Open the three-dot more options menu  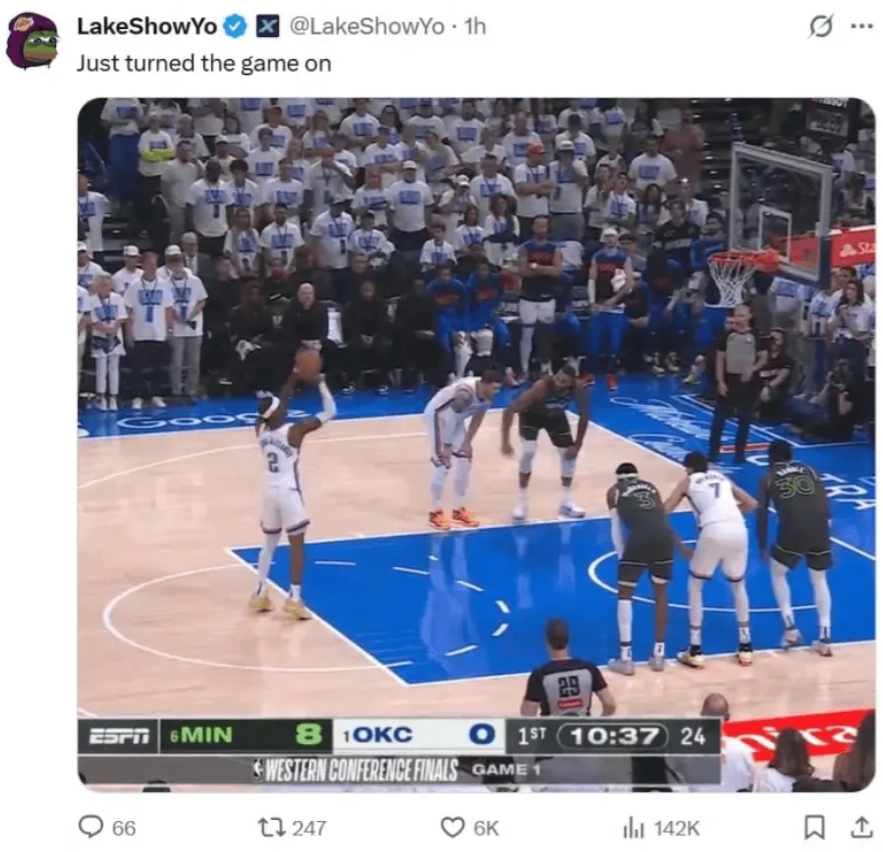pos(862,26)
